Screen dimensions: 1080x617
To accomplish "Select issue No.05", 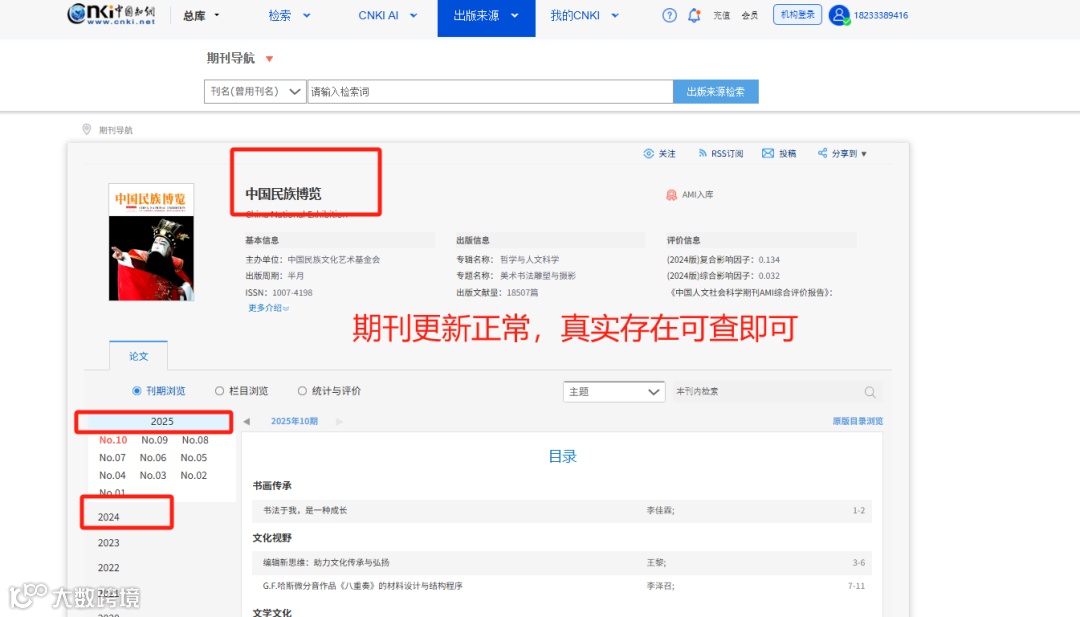I will 194,457.
